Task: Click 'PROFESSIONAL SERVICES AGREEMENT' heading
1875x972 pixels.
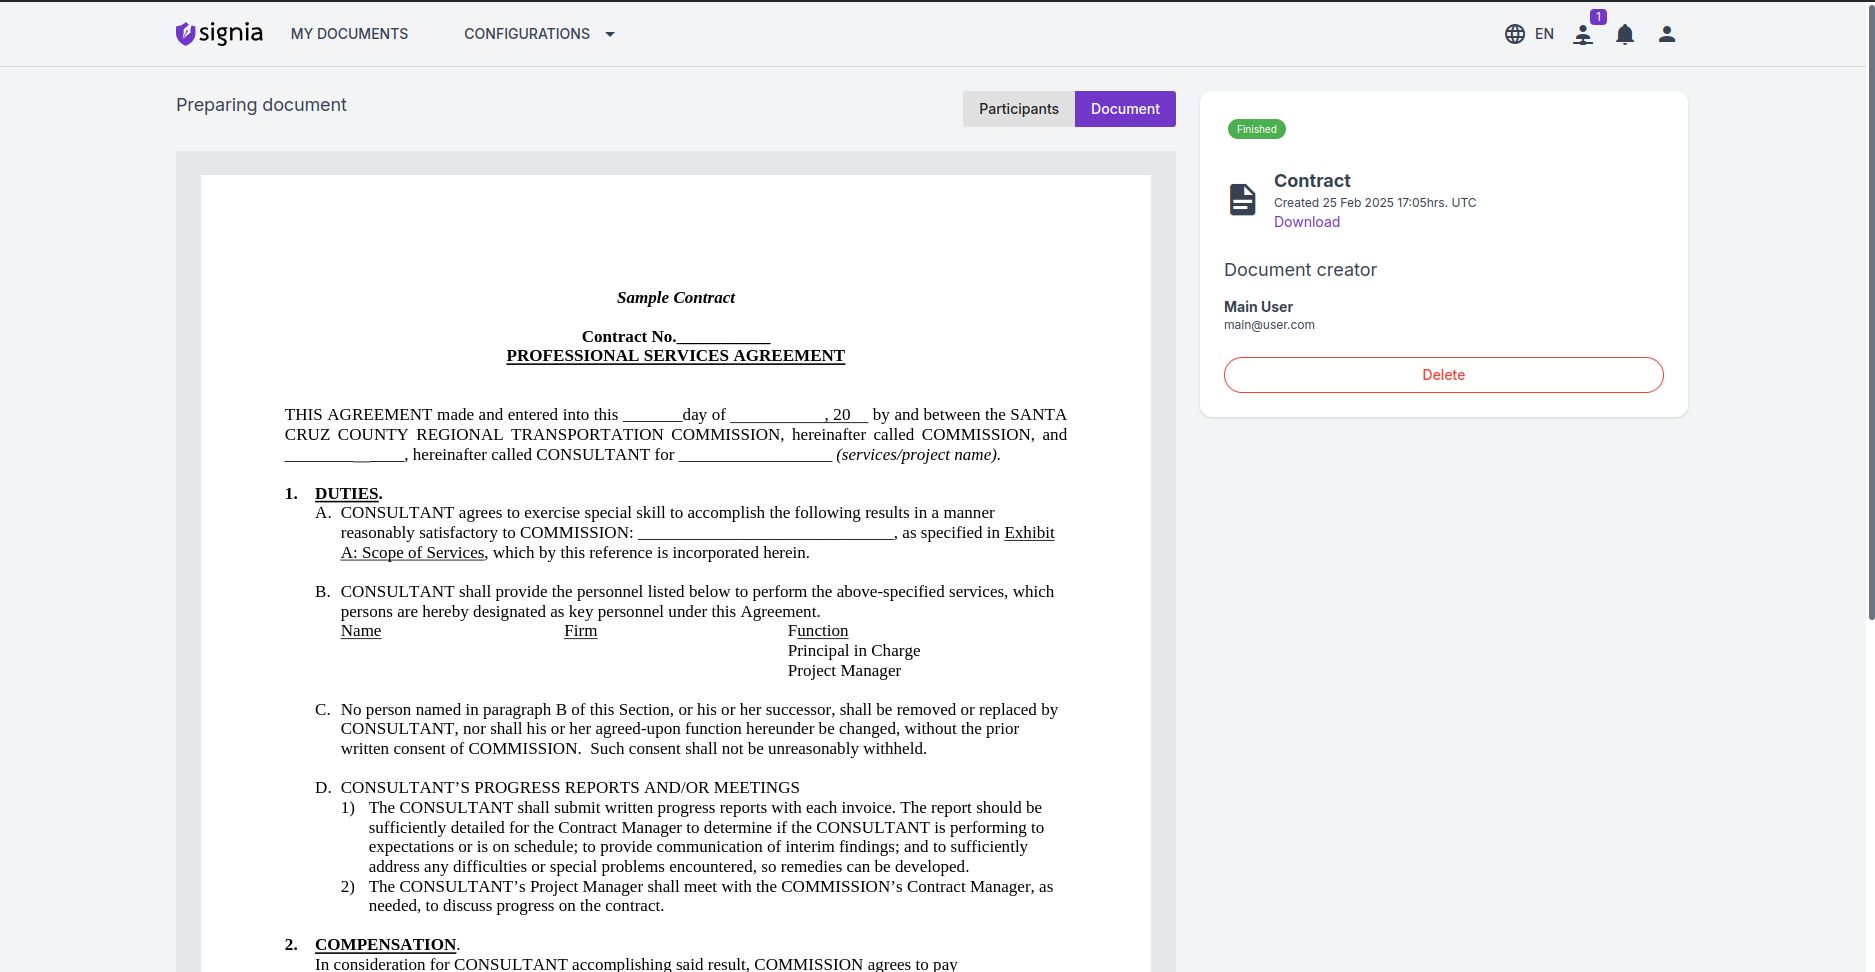Action: 676,356
